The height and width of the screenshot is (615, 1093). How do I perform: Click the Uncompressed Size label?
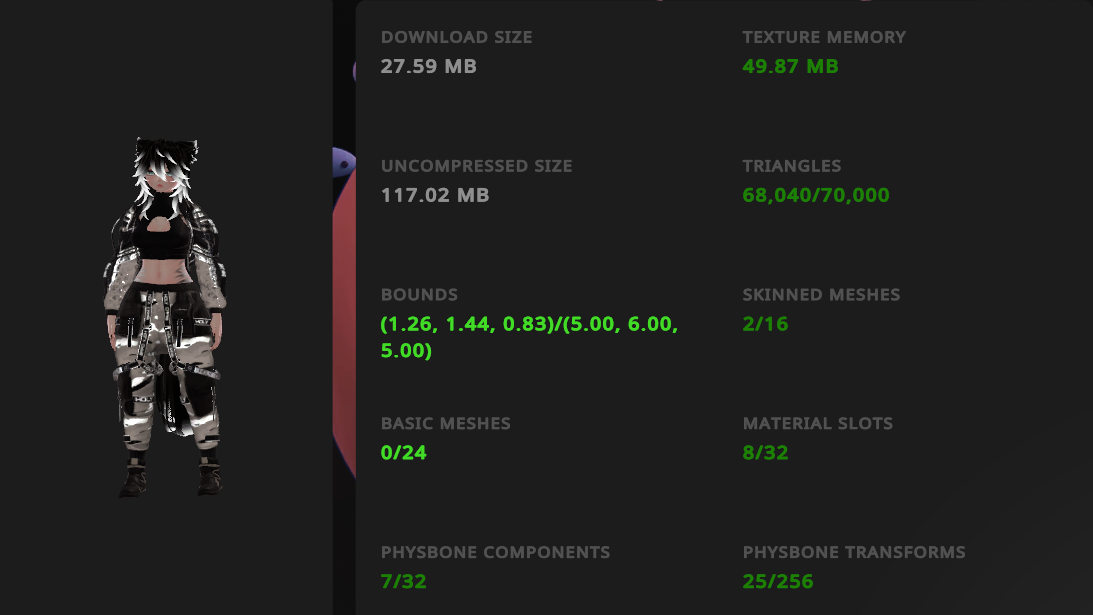(476, 166)
